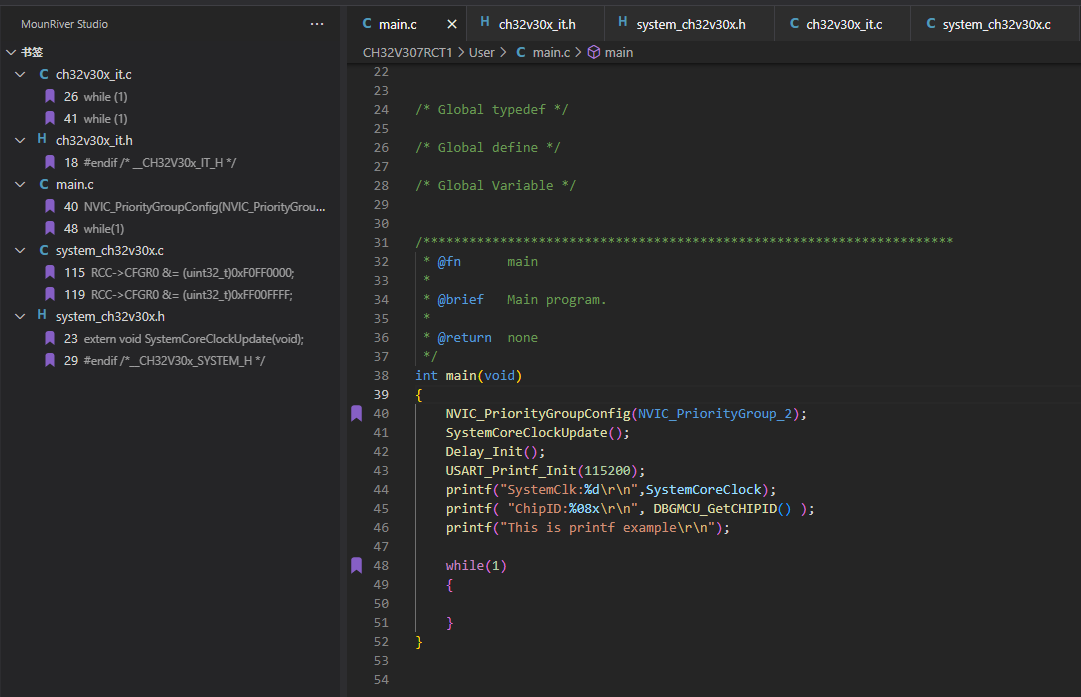Jump to bookmark '18 #endif /* __CH32V30x_IT_H */'
1081x697 pixels.
(x=170, y=163)
